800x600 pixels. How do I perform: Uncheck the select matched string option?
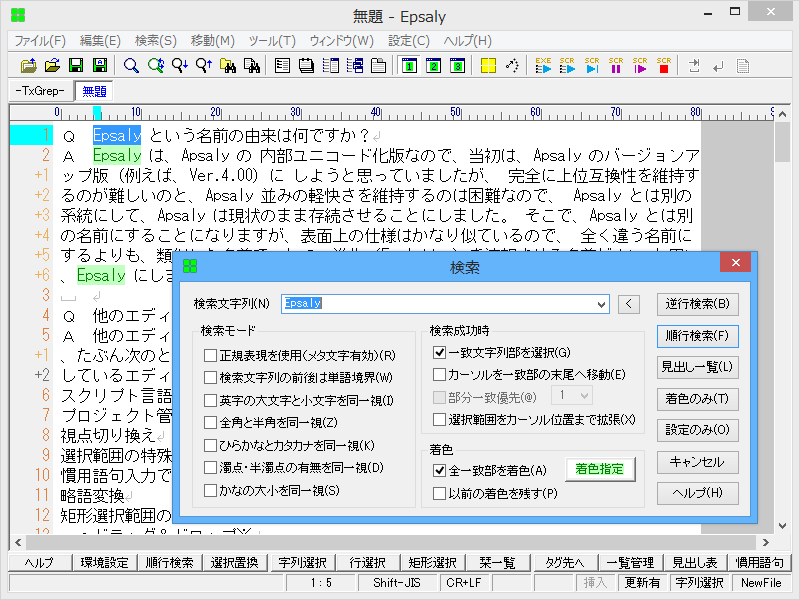[x=439, y=352]
